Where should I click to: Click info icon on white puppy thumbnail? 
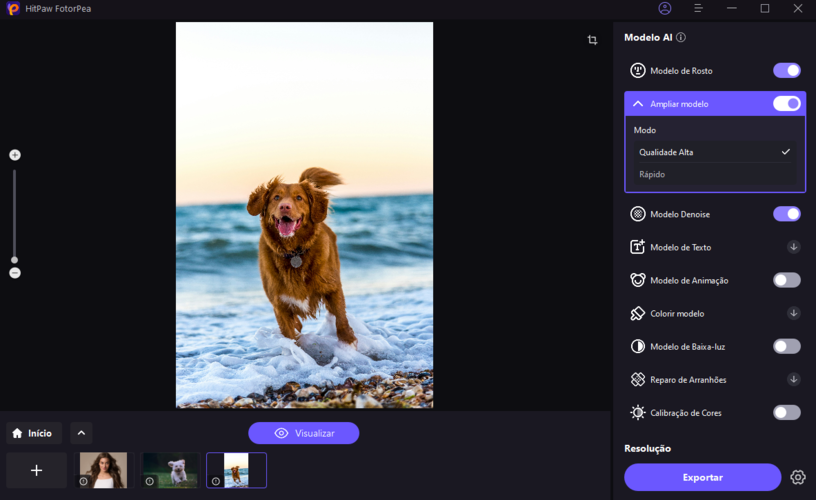149,481
